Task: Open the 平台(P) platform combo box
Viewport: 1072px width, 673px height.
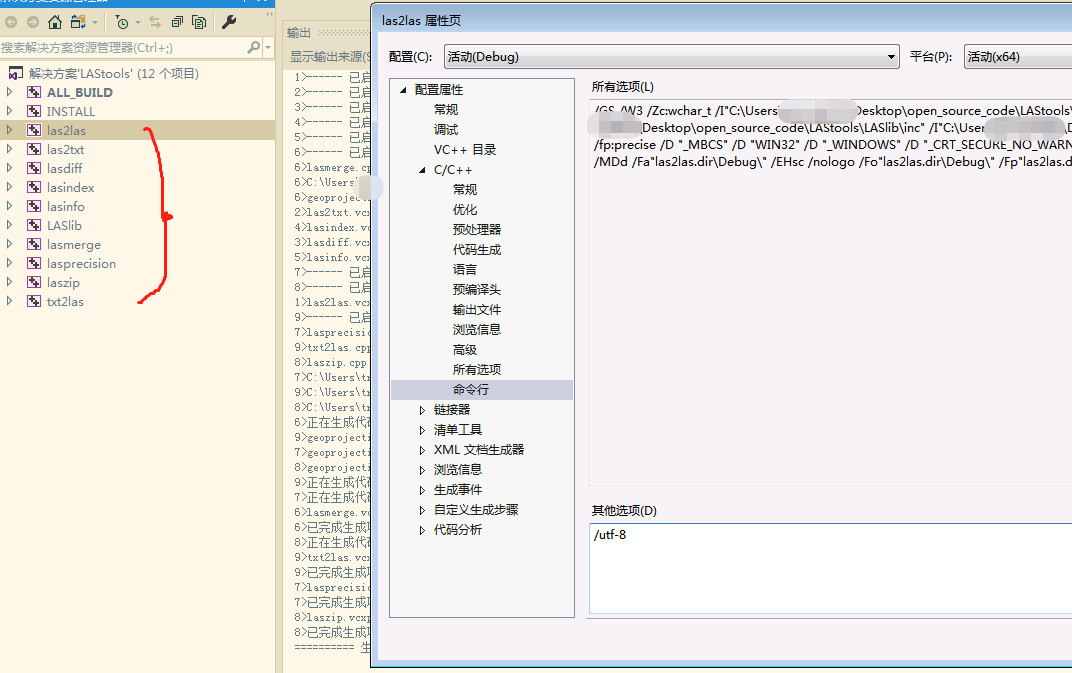Action: coord(1018,57)
